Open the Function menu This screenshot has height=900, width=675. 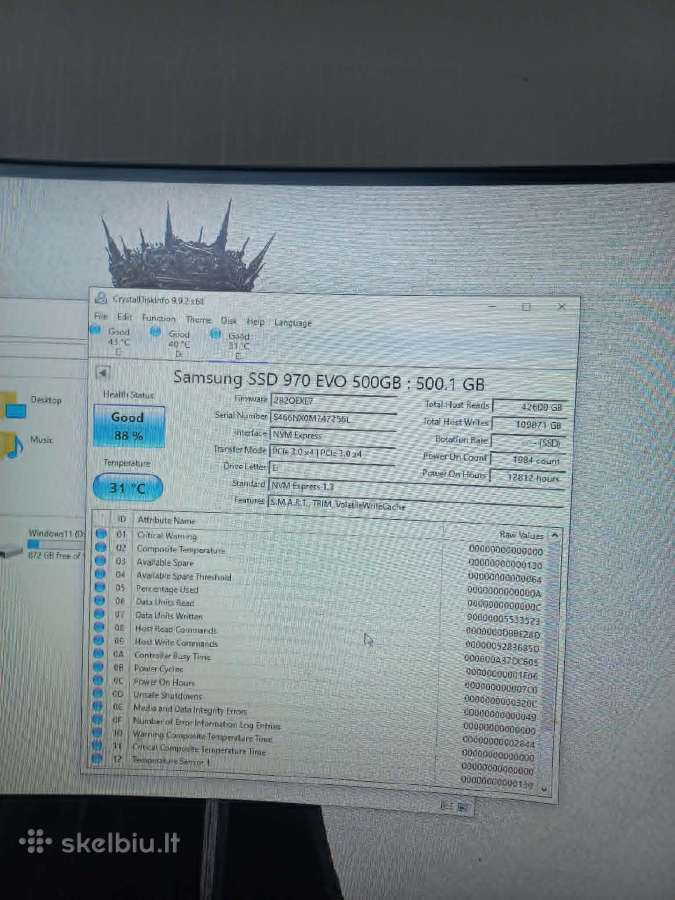[x=159, y=318]
